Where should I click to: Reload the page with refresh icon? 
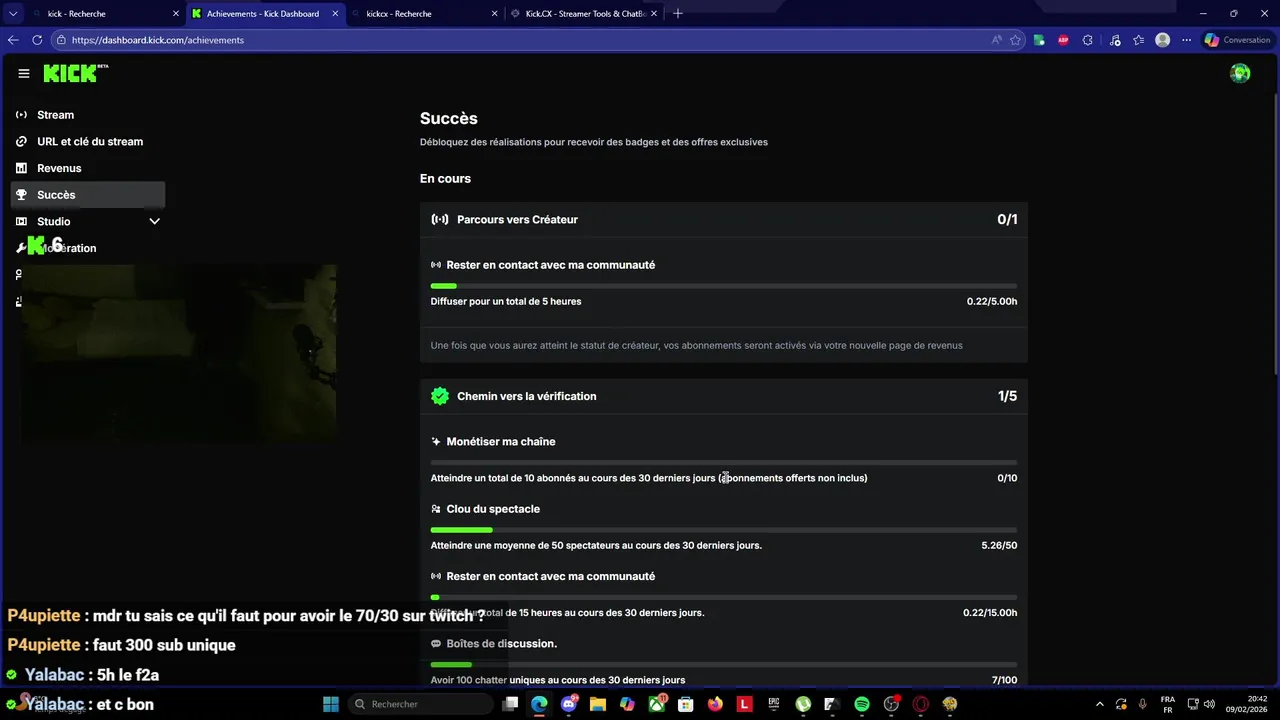(x=37, y=40)
